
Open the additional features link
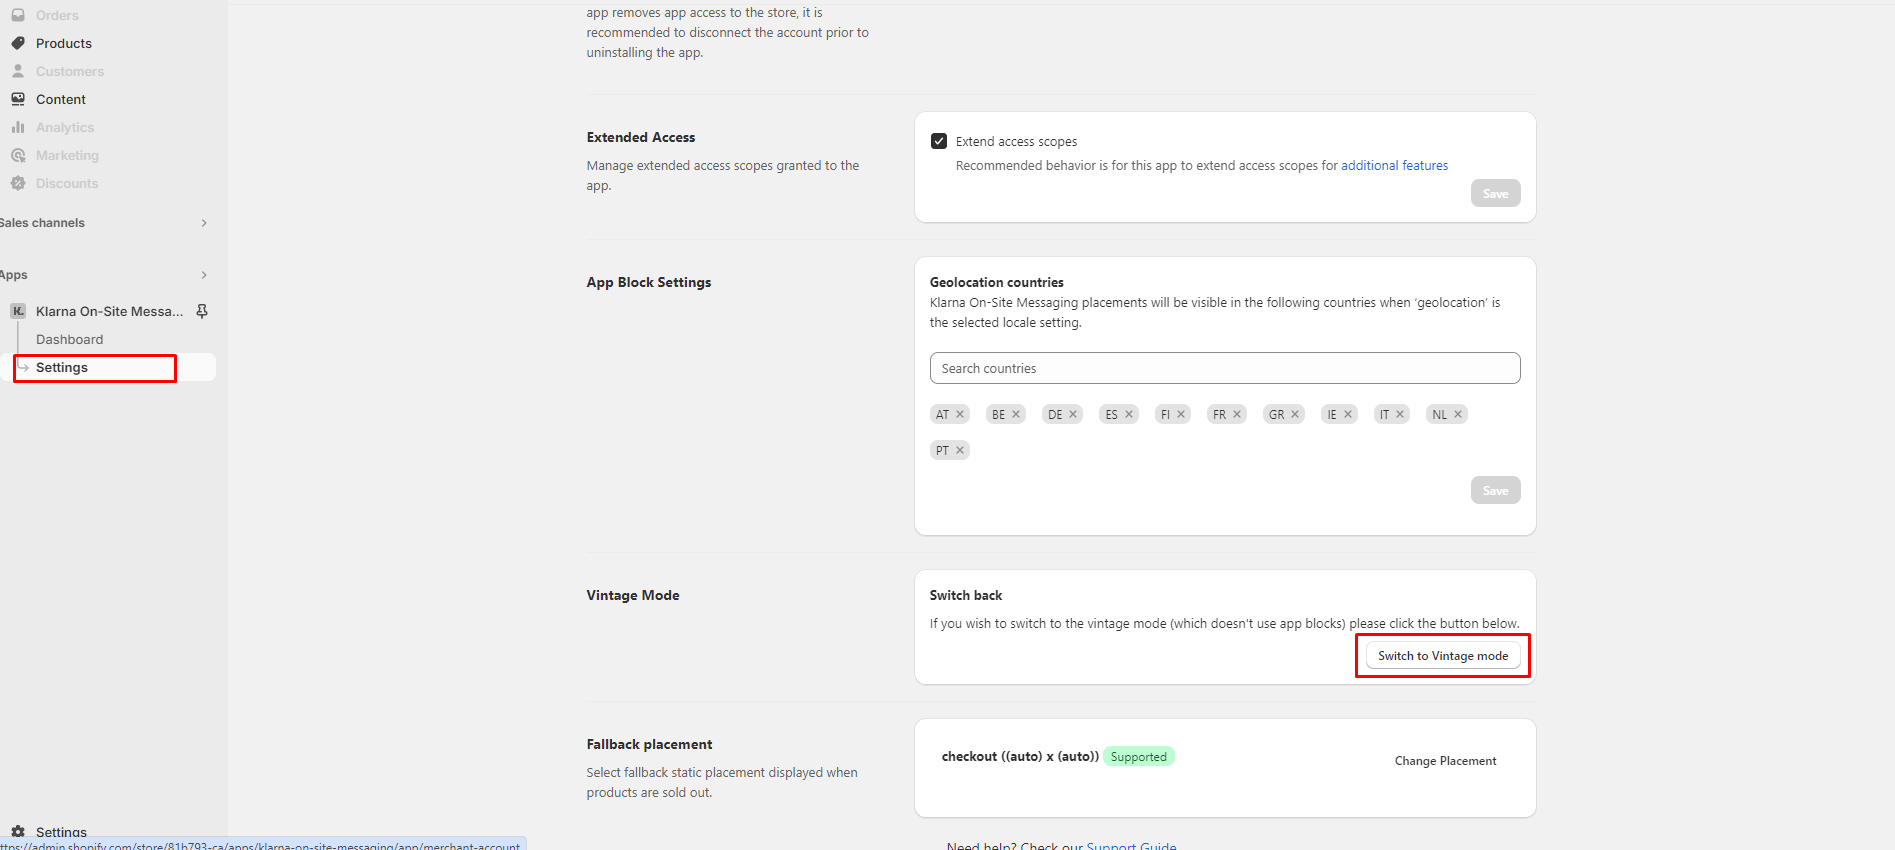(x=1394, y=165)
